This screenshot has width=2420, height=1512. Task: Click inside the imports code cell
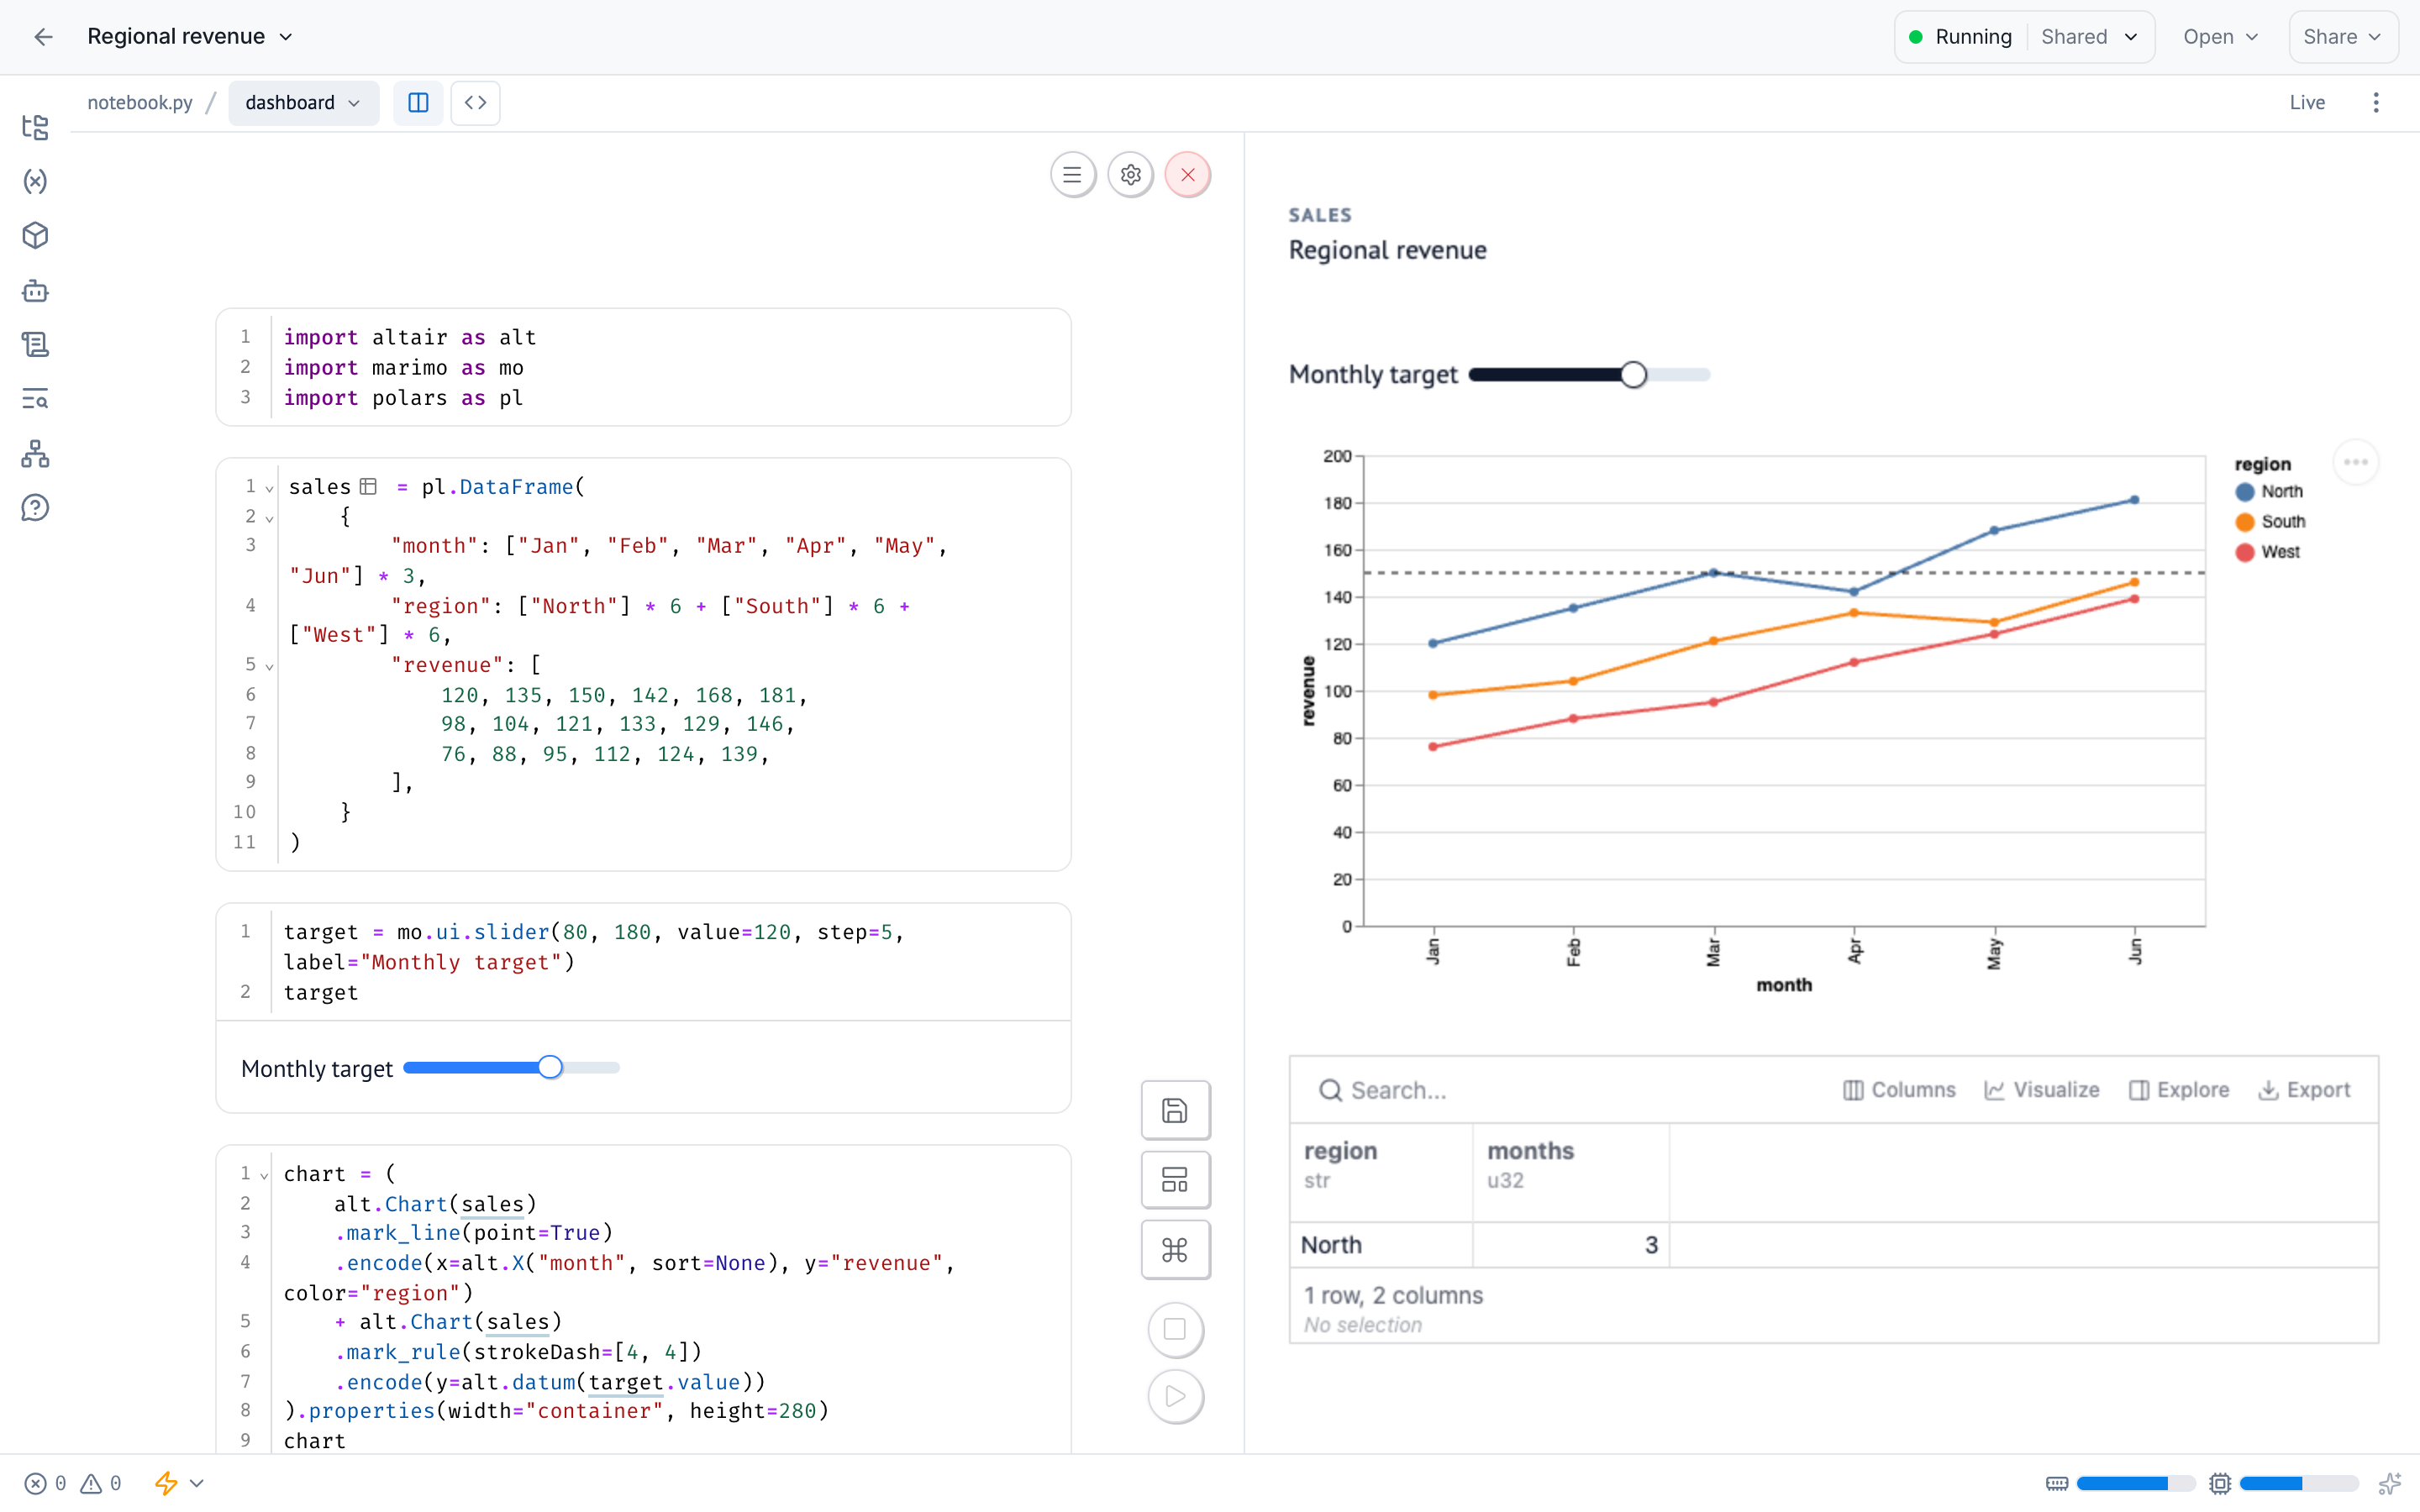(643, 368)
